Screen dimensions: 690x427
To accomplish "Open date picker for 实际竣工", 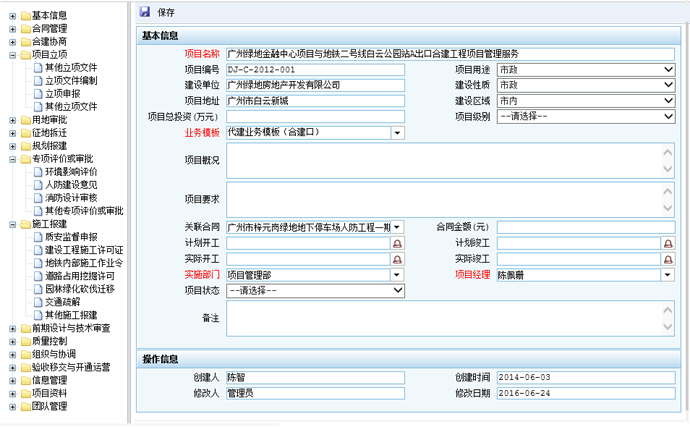I will (668, 259).
